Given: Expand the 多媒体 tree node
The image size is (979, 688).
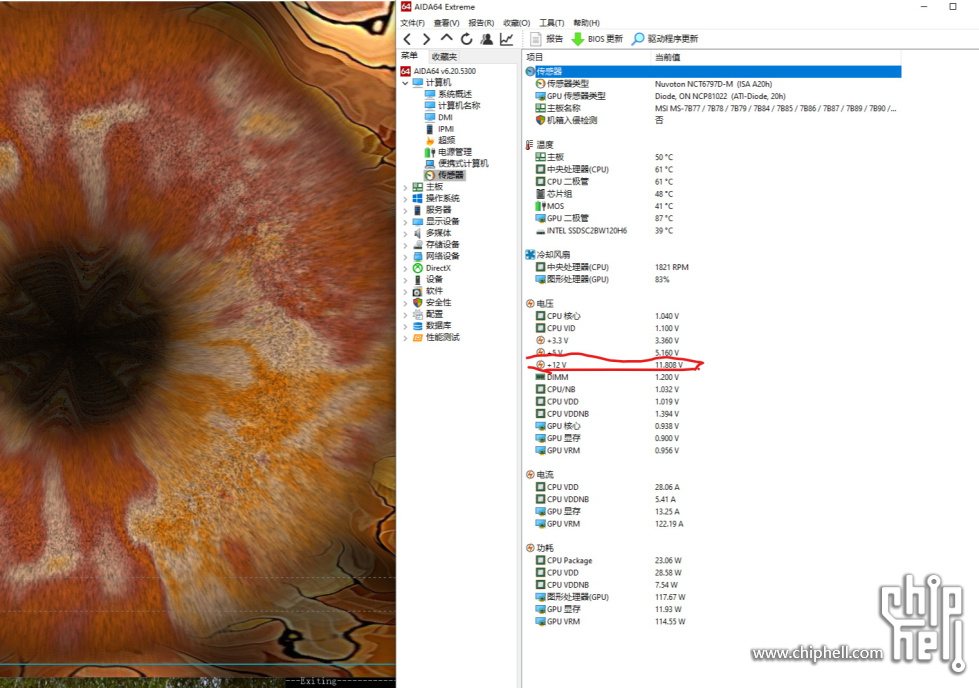Looking at the screenshot, I should (405, 233).
